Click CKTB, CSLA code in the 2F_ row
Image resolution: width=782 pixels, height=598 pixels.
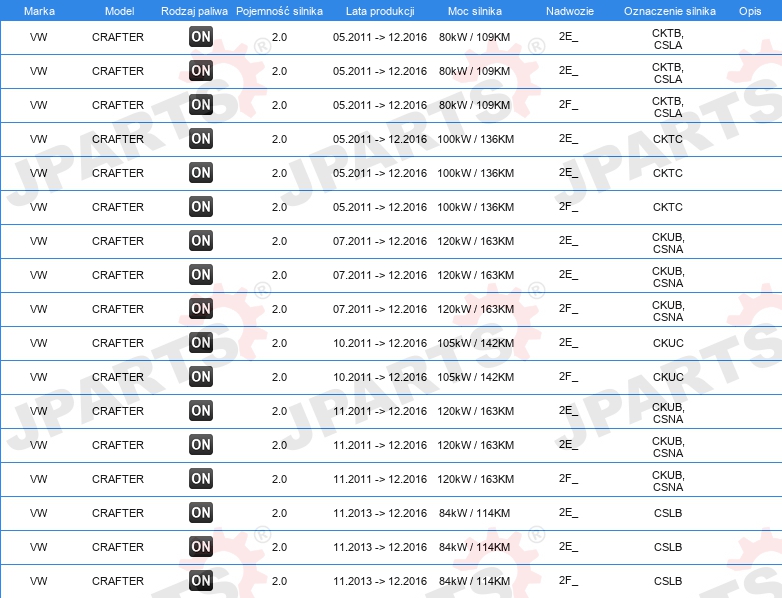click(668, 107)
